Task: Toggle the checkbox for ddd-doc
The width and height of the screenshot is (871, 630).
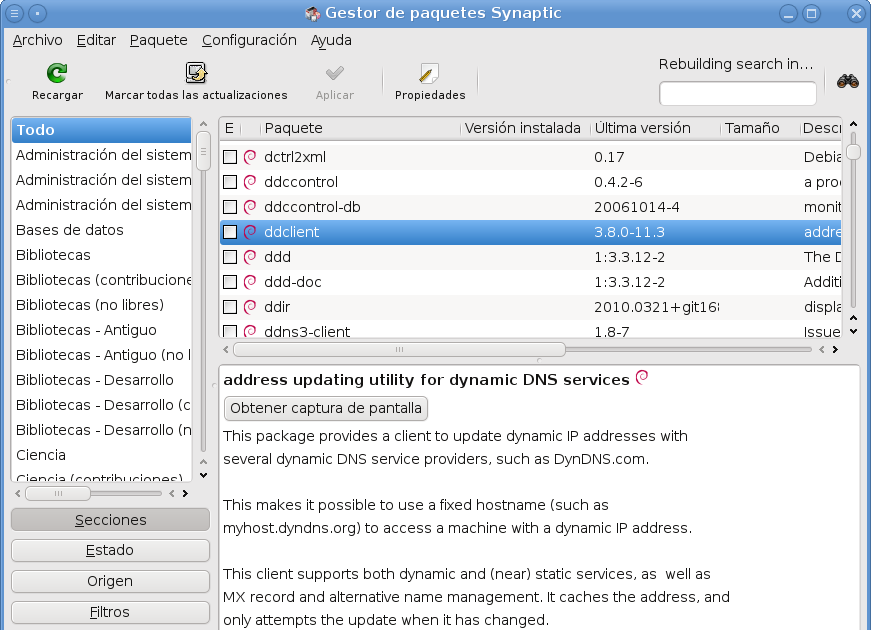Action: (230, 282)
